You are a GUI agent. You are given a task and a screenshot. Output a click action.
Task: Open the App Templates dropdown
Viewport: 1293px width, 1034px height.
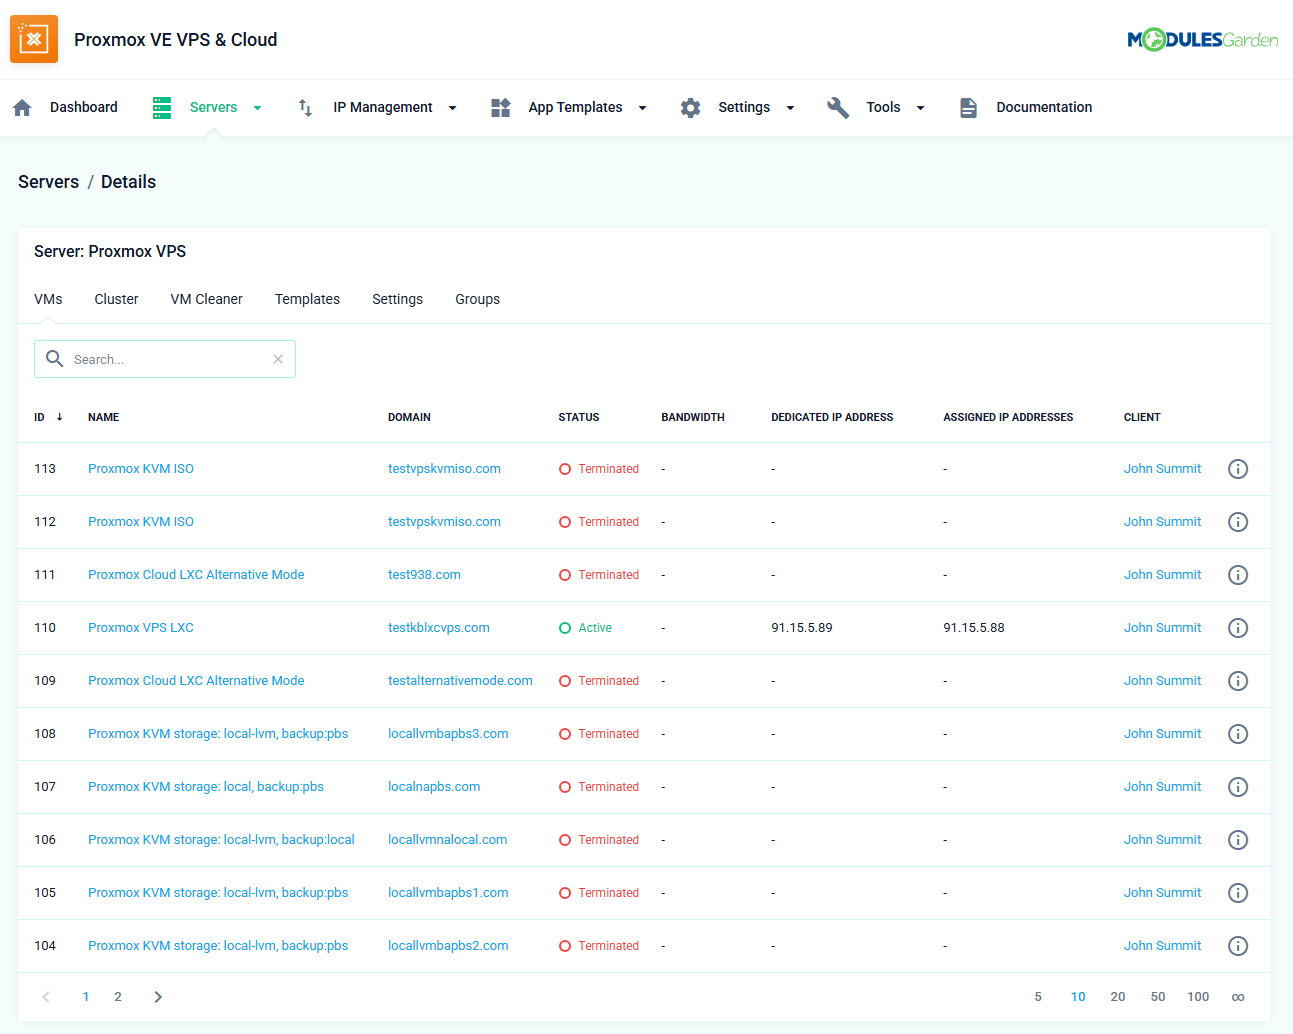642,108
